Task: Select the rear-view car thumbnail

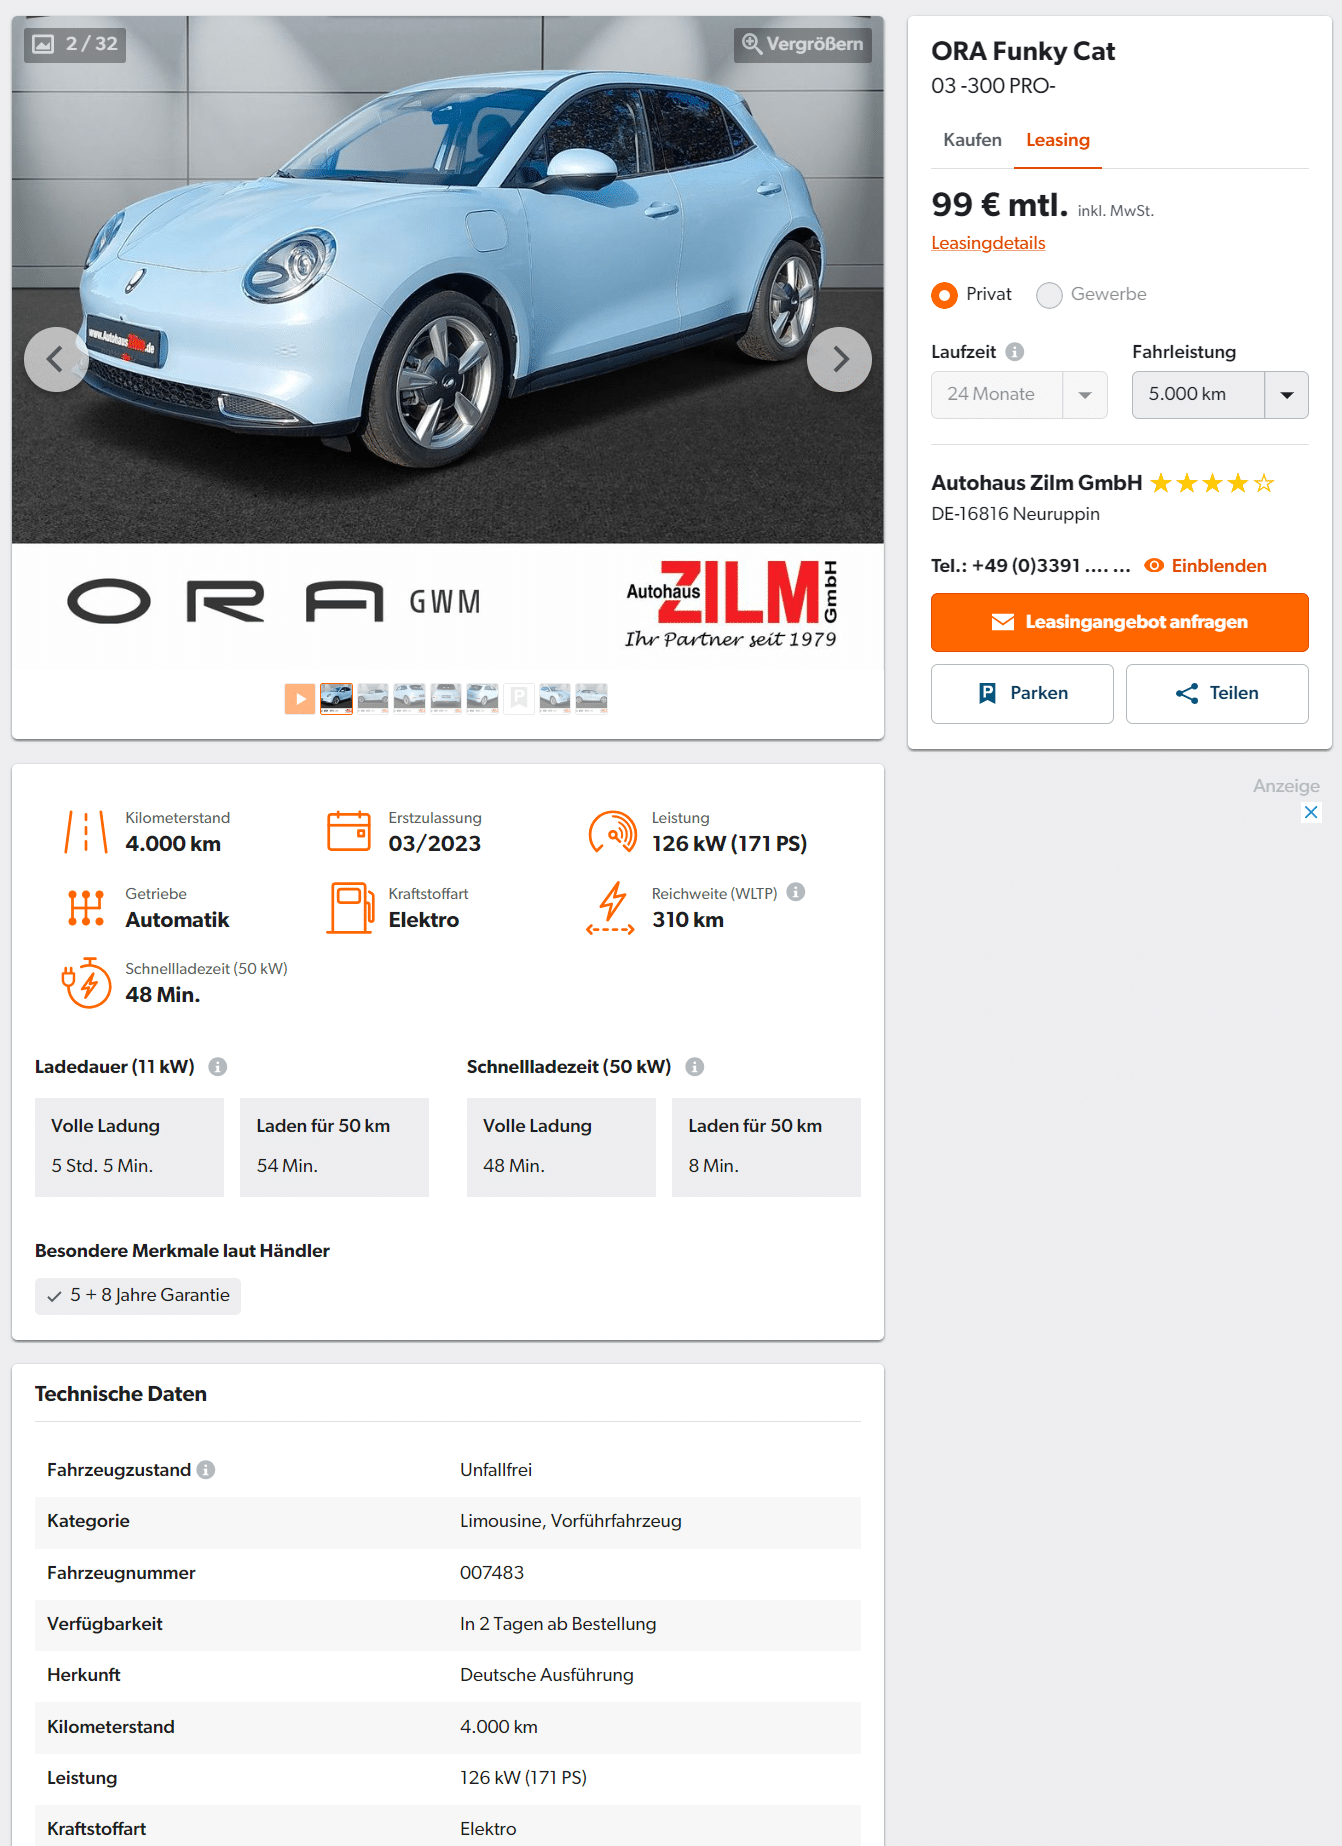Action: [x=445, y=698]
